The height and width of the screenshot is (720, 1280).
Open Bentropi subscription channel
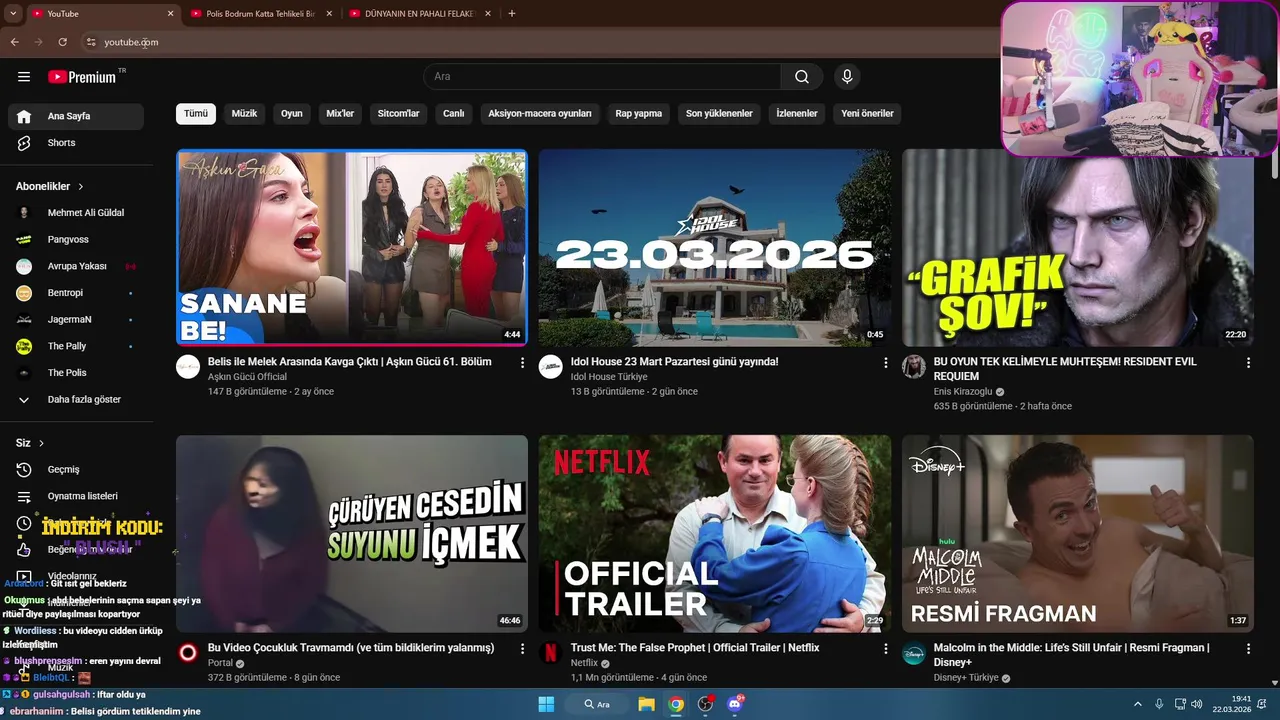pos(76,293)
